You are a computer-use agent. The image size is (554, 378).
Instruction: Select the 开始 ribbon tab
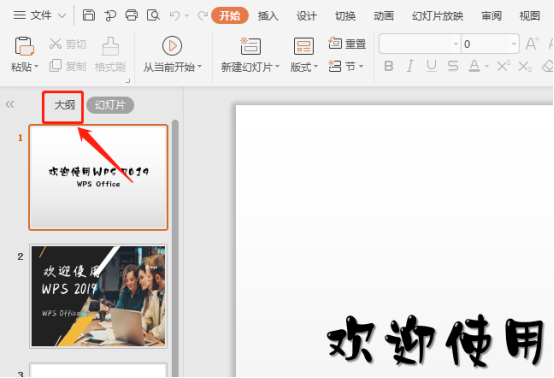point(230,16)
